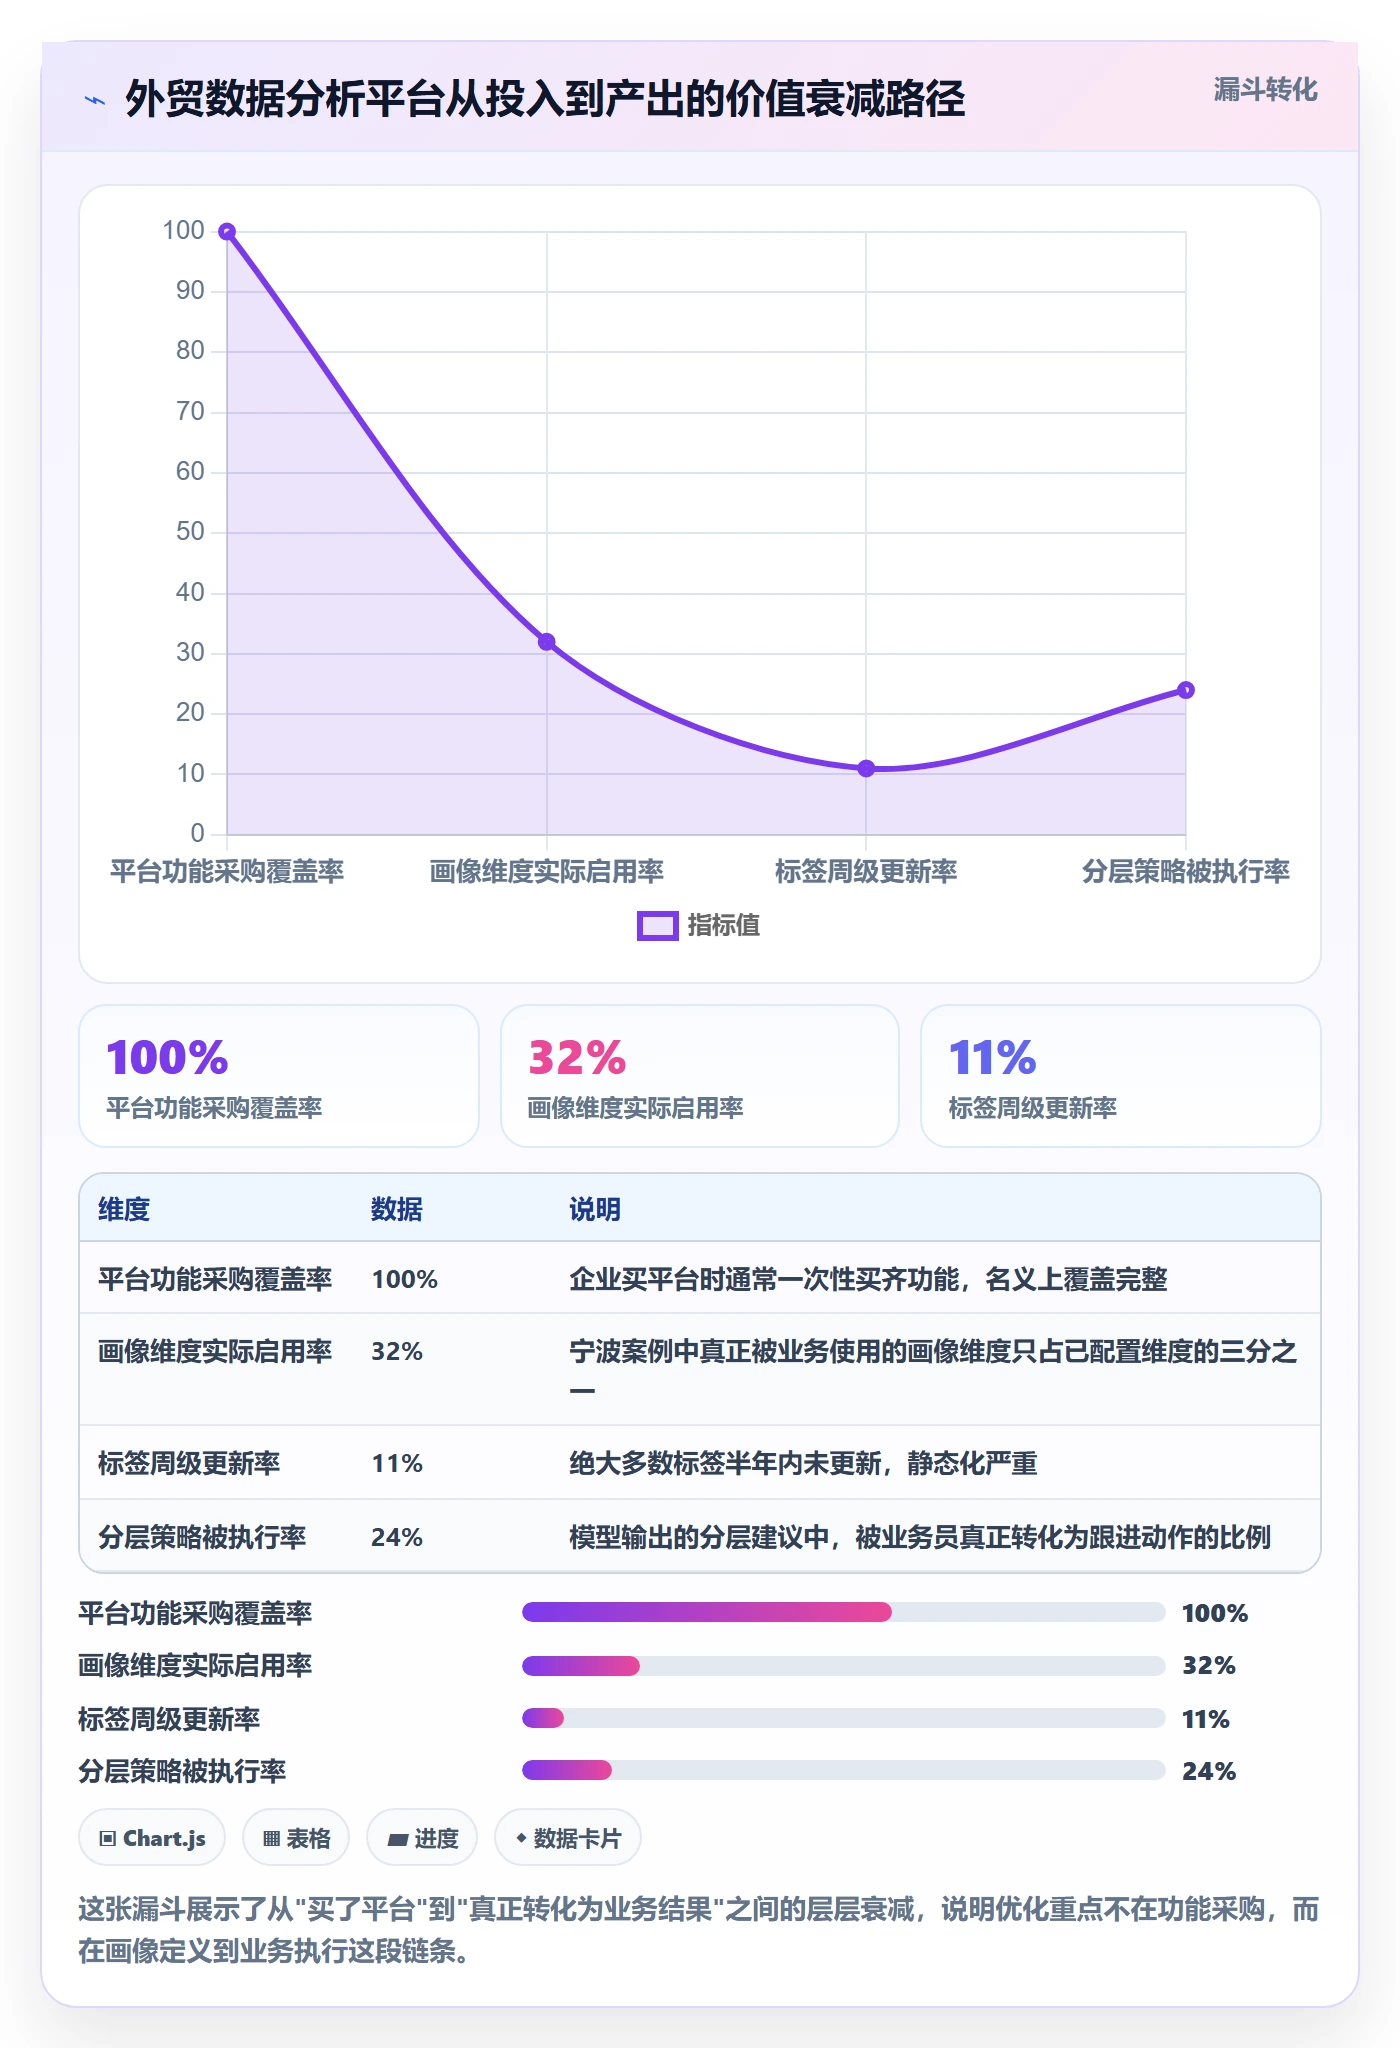Click the diamond icon inside the 数据卡片 chip
Screen dimensions: 1400x2048
(x=521, y=1838)
